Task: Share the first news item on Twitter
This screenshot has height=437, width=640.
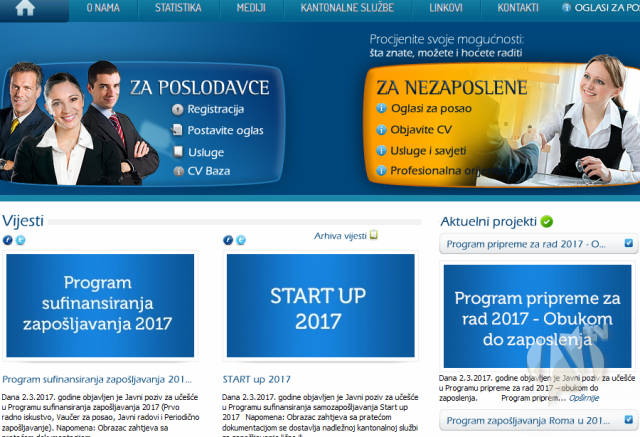Action: (20, 240)
